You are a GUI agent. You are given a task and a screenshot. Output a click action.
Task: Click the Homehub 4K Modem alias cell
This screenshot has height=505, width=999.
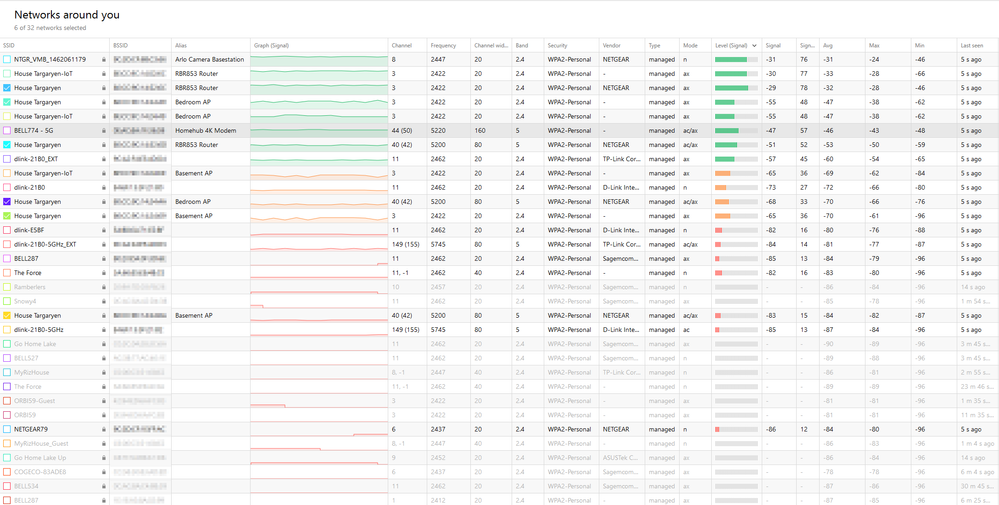[209, 131]
